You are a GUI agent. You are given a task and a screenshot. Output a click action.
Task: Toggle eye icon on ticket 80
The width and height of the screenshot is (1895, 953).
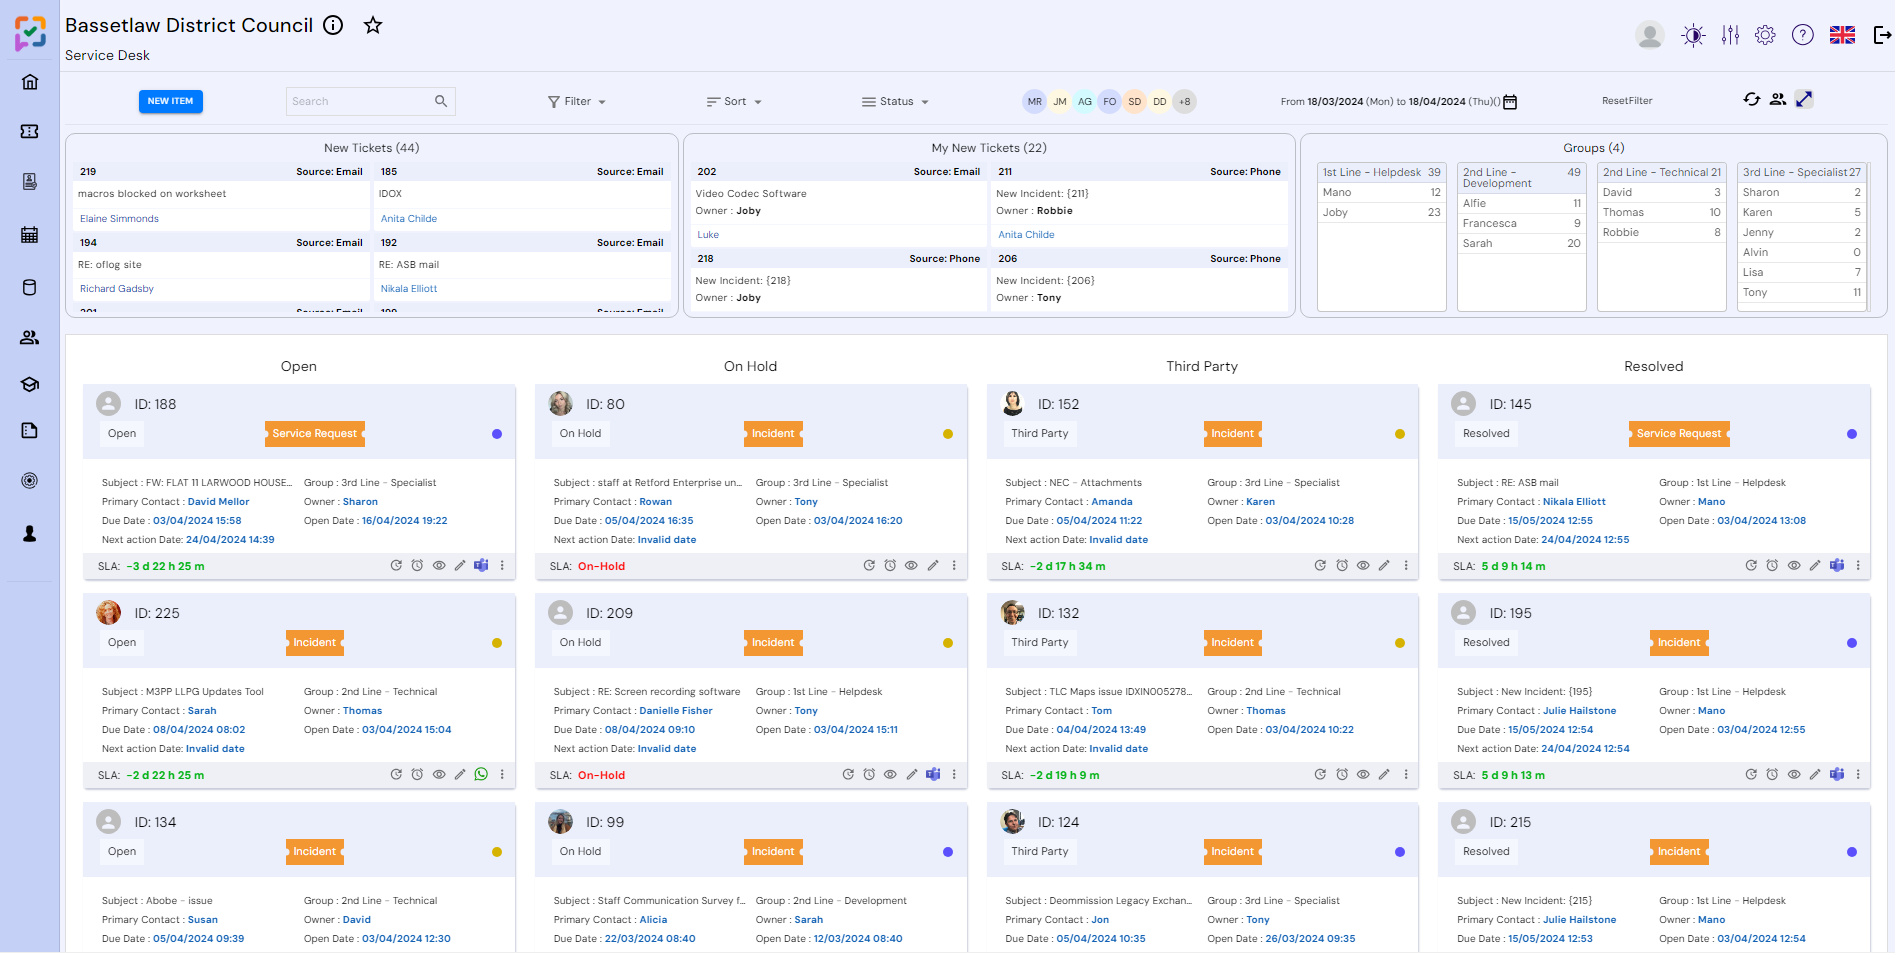[x=911, y=566]
